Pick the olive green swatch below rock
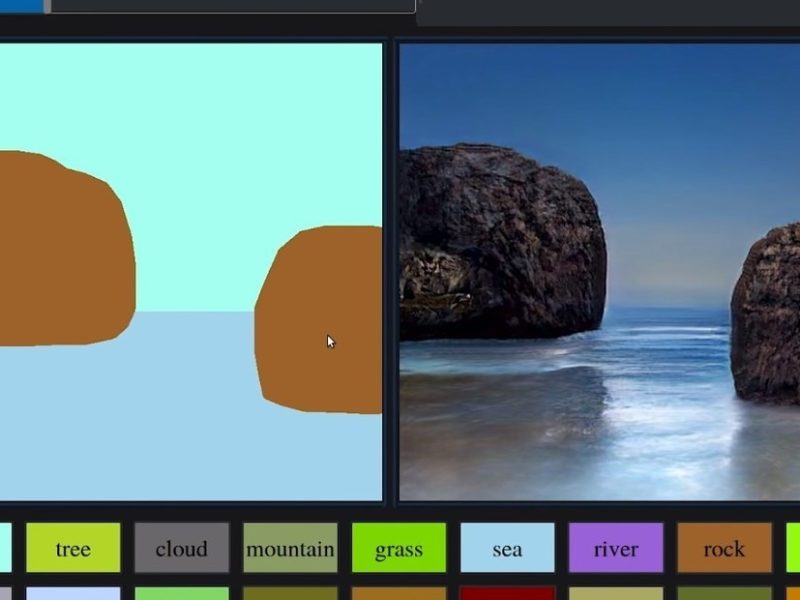 tap(724, 593)
